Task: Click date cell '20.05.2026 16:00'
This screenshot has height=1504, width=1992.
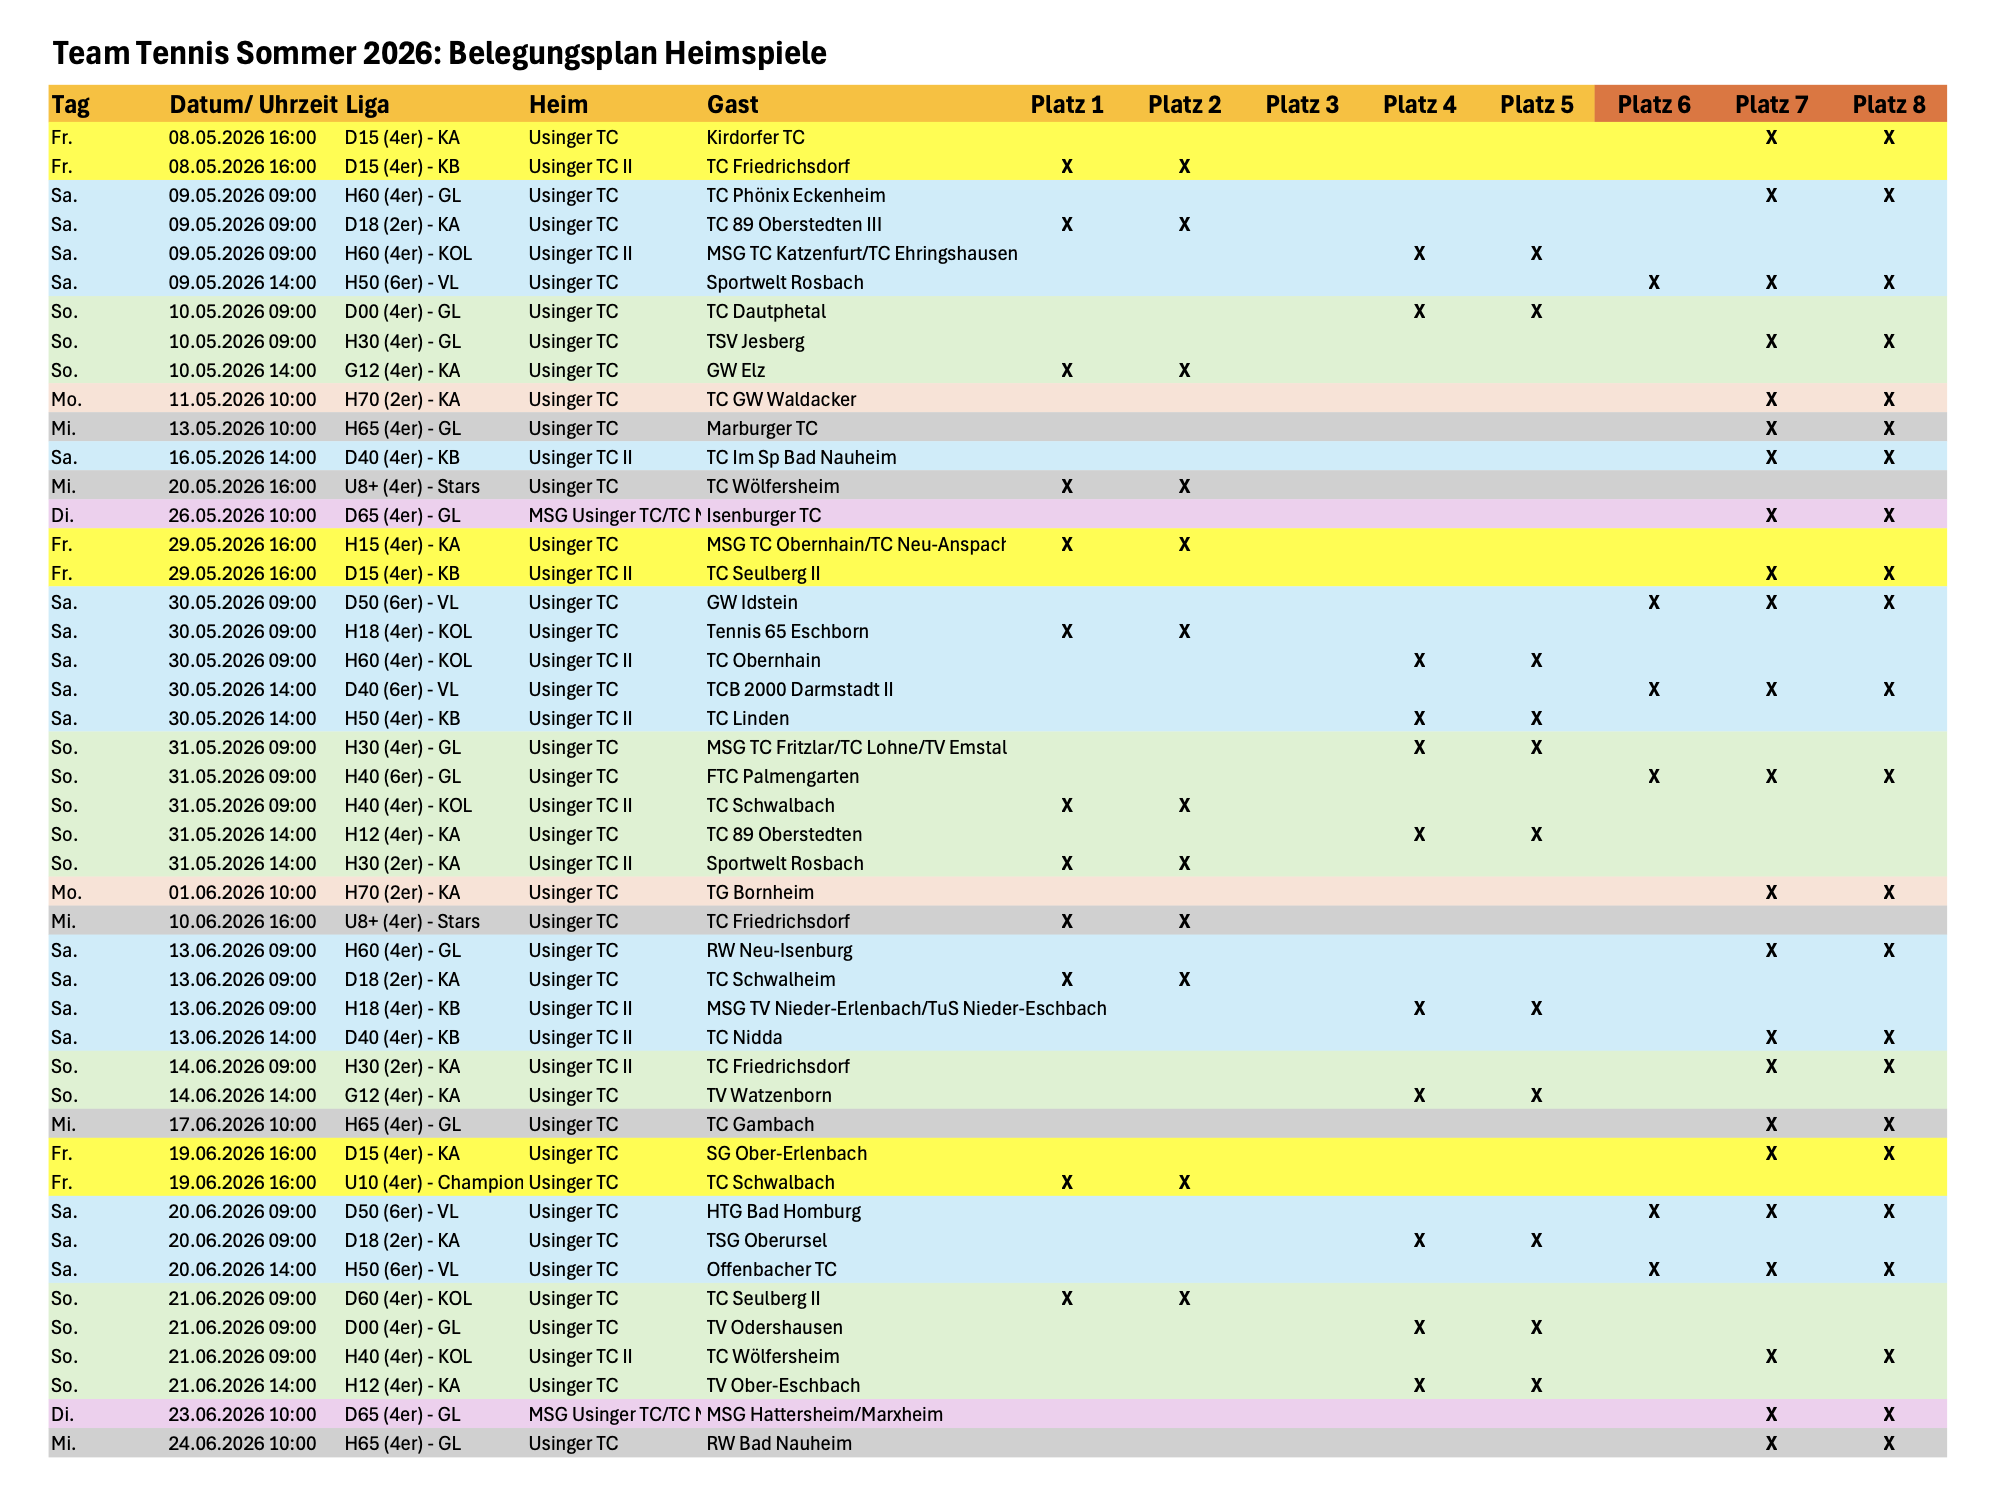Action: (x=242, y=486)
